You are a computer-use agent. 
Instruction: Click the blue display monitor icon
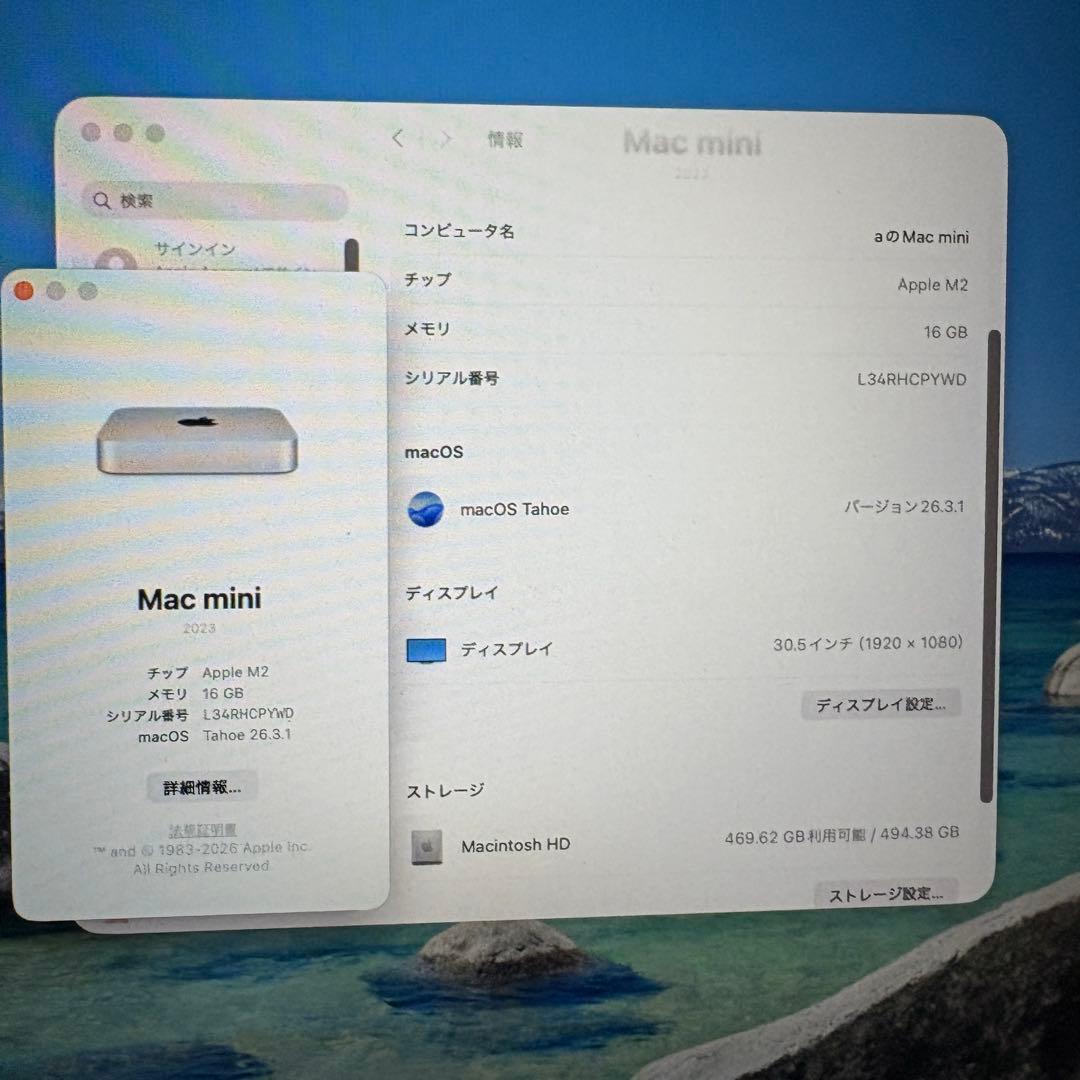coord(426,650)
